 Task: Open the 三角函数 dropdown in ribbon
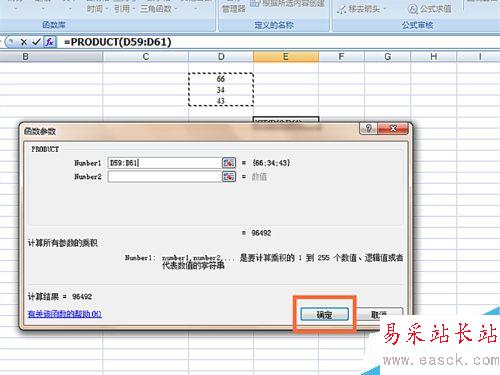[x=158, y=9]
